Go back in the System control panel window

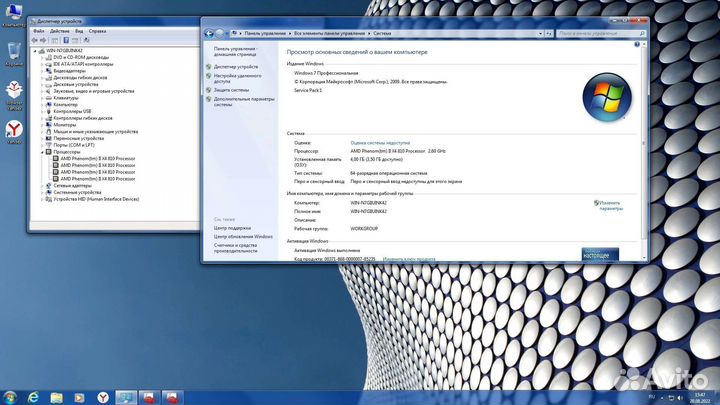[209, 33]
